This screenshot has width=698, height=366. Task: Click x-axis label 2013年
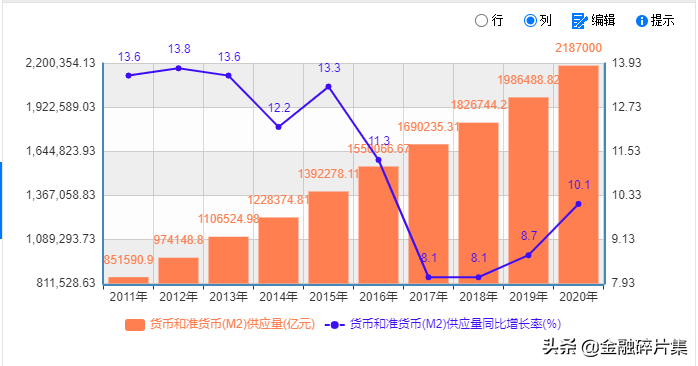228,297
